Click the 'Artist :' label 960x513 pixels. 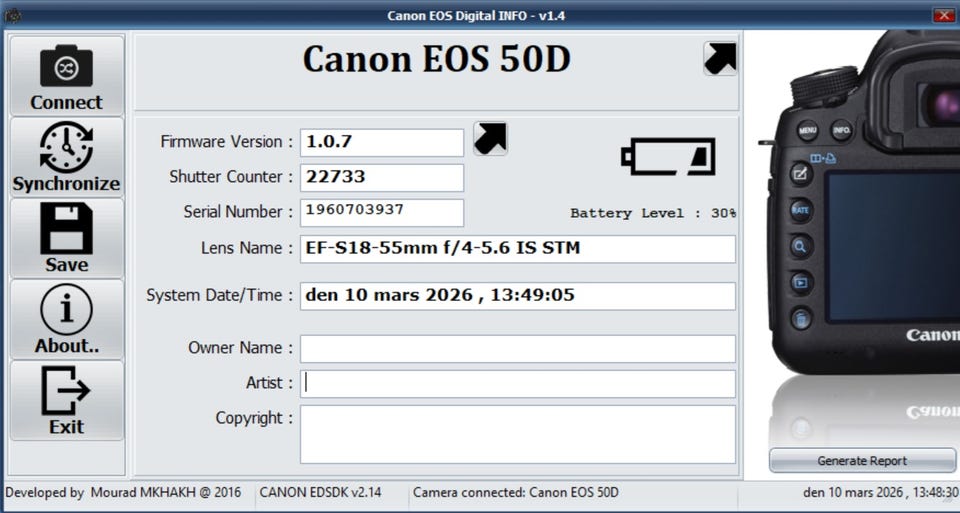point(269,383)
